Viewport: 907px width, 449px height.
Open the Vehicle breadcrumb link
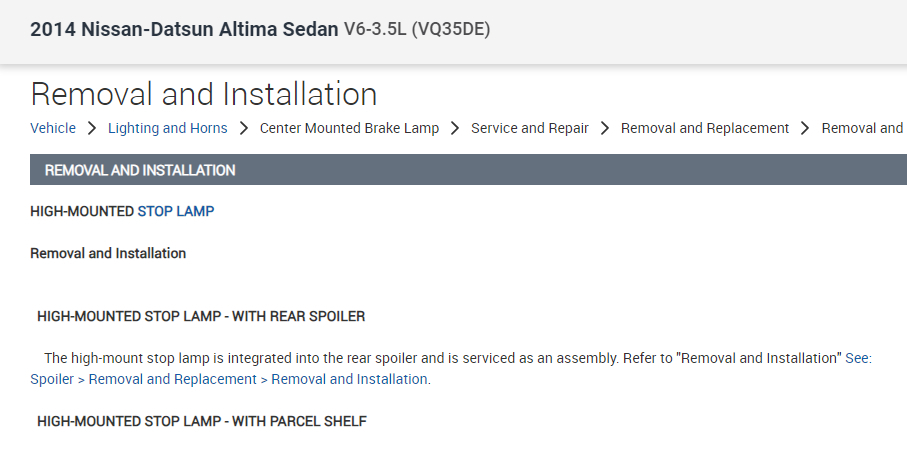pyautogui.click(x=53, y=128)
